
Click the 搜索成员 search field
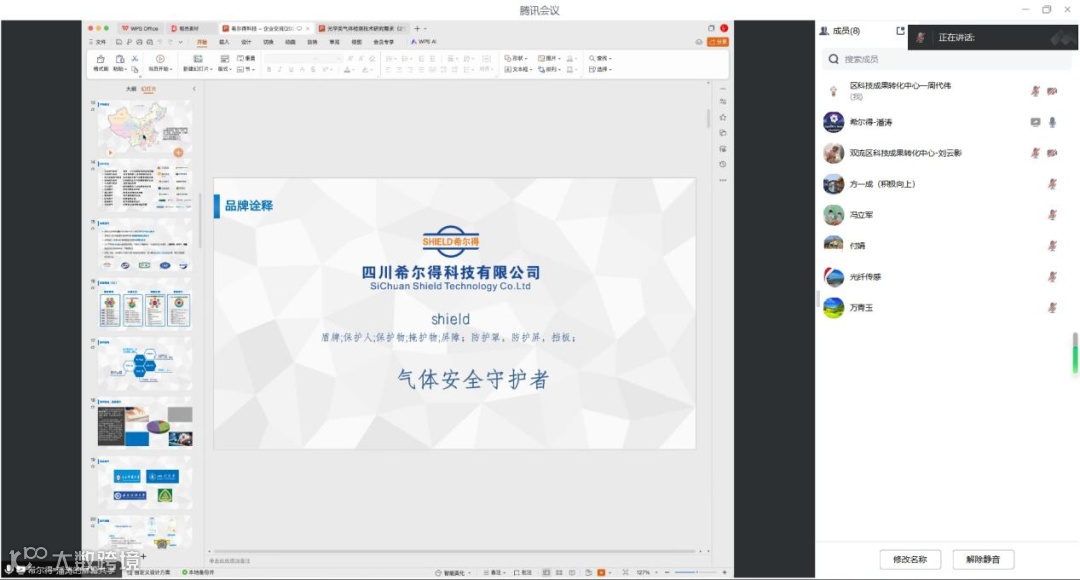click(x=947, y=59)
